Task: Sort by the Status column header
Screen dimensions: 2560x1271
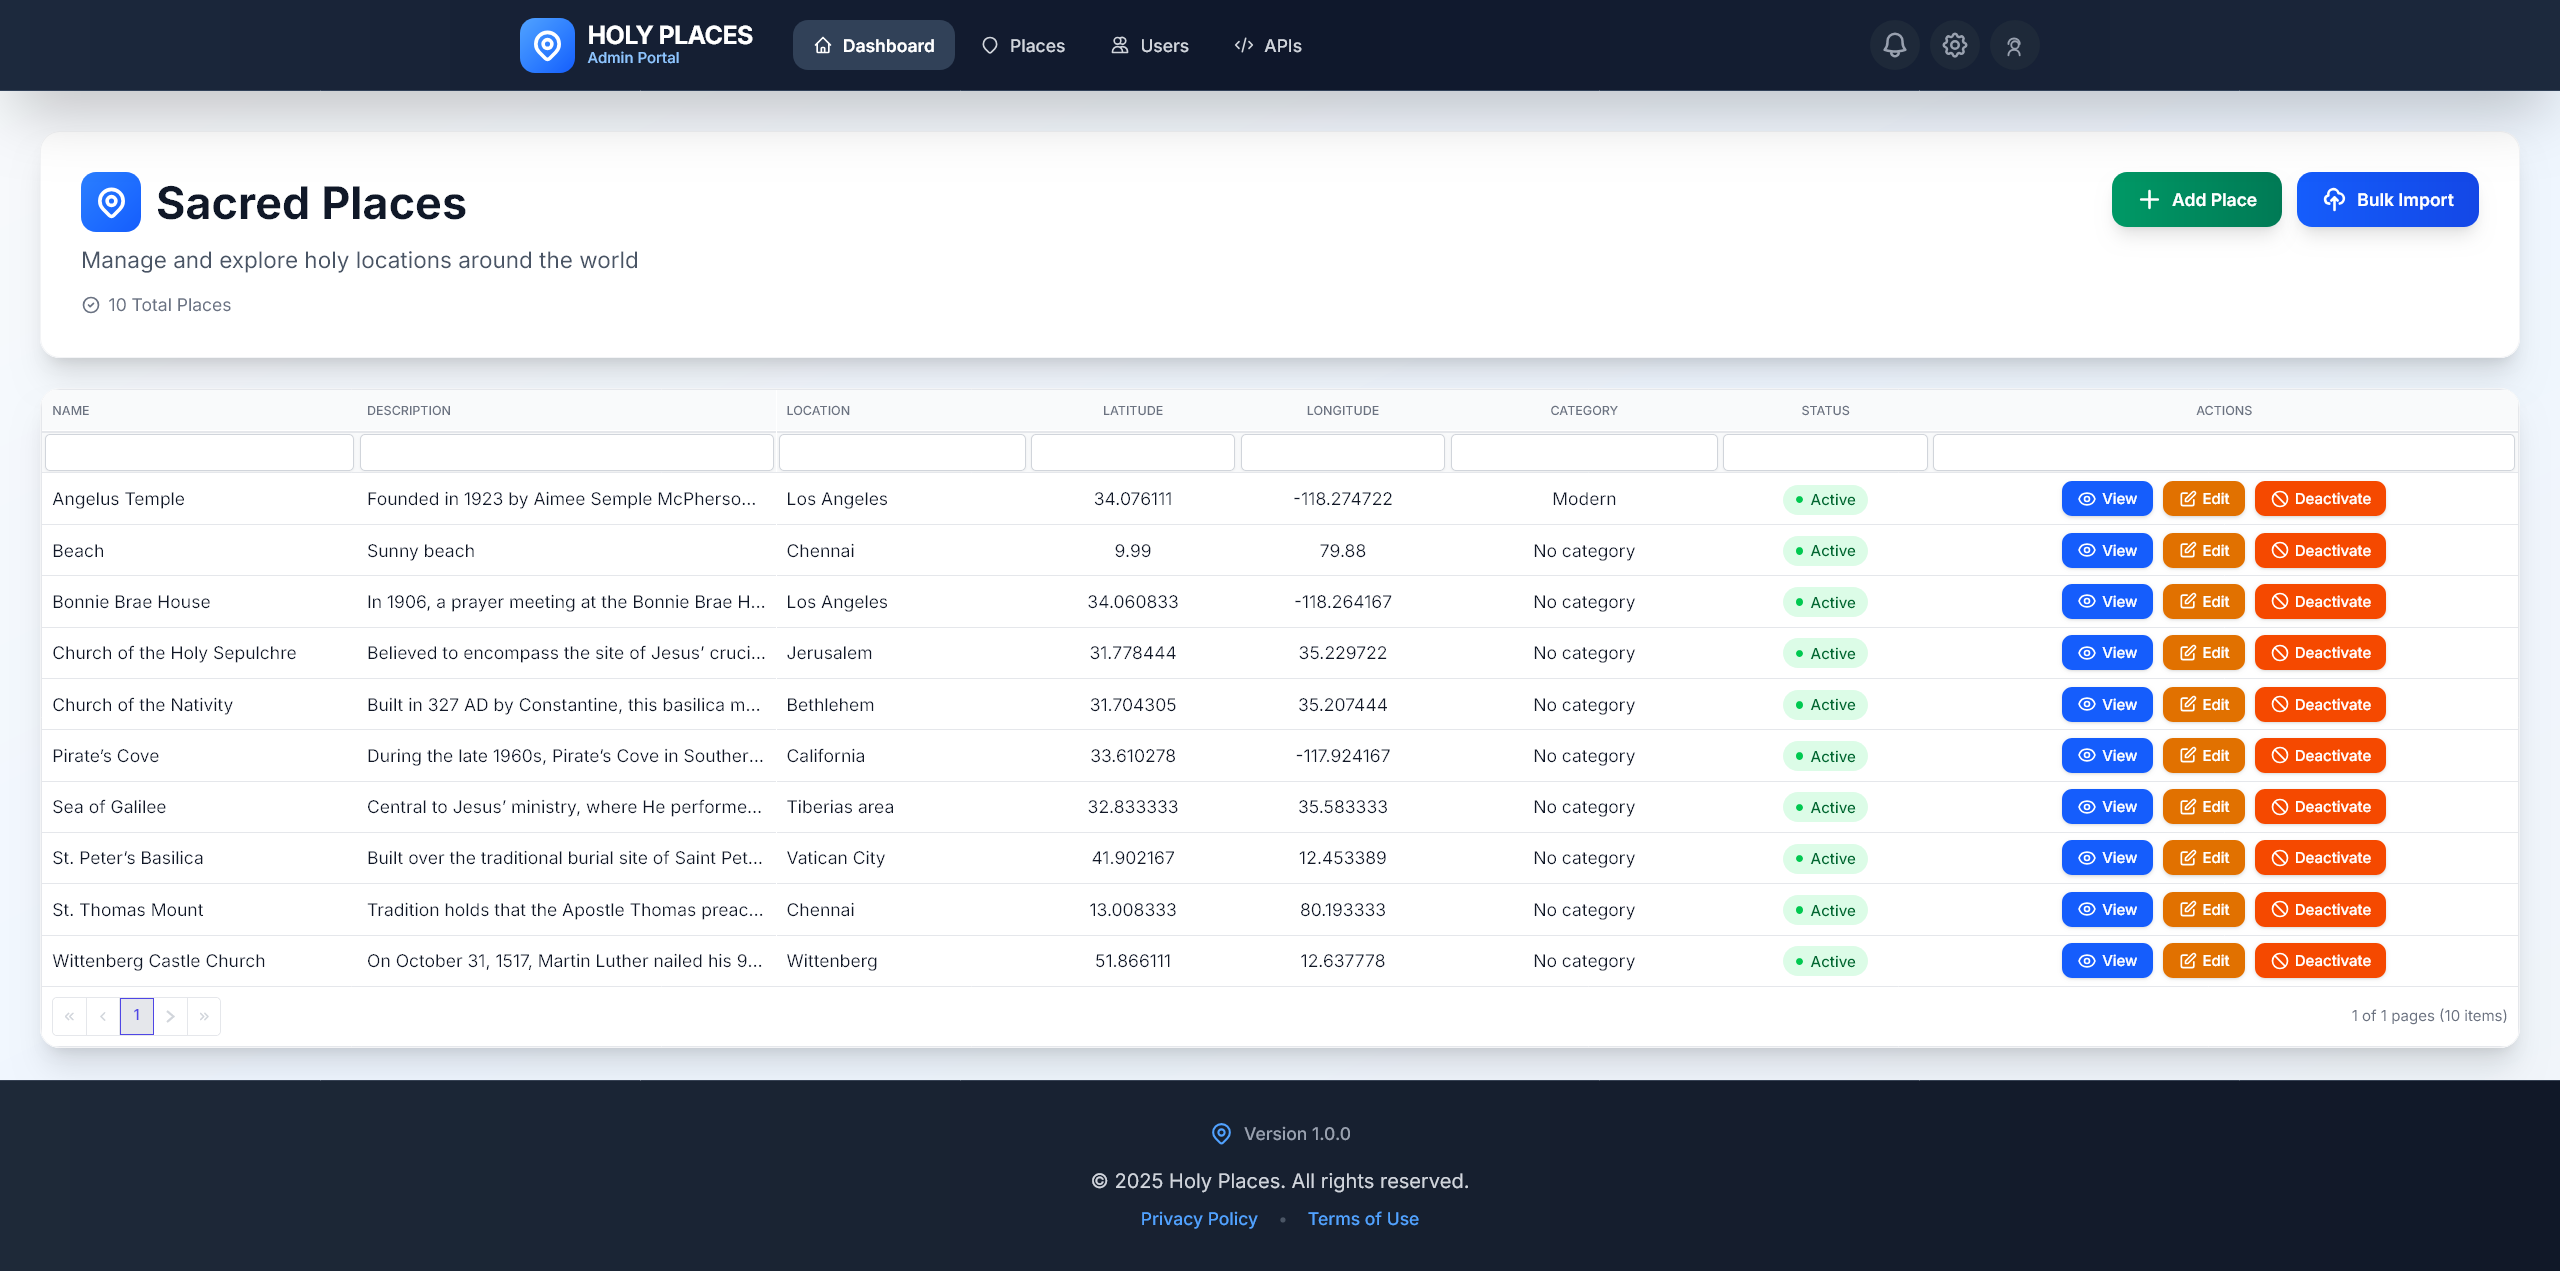Action: coord(1825,411)
